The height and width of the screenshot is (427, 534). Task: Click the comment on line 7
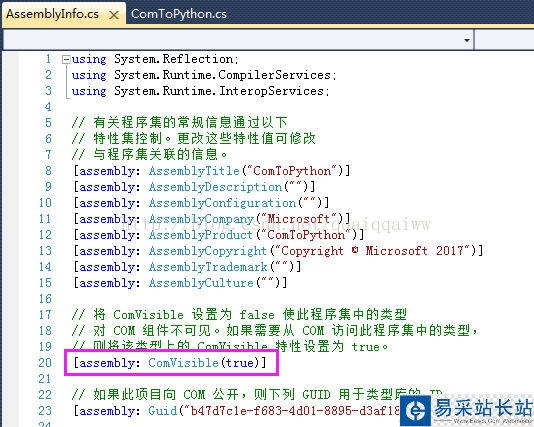tap(149, 155)
